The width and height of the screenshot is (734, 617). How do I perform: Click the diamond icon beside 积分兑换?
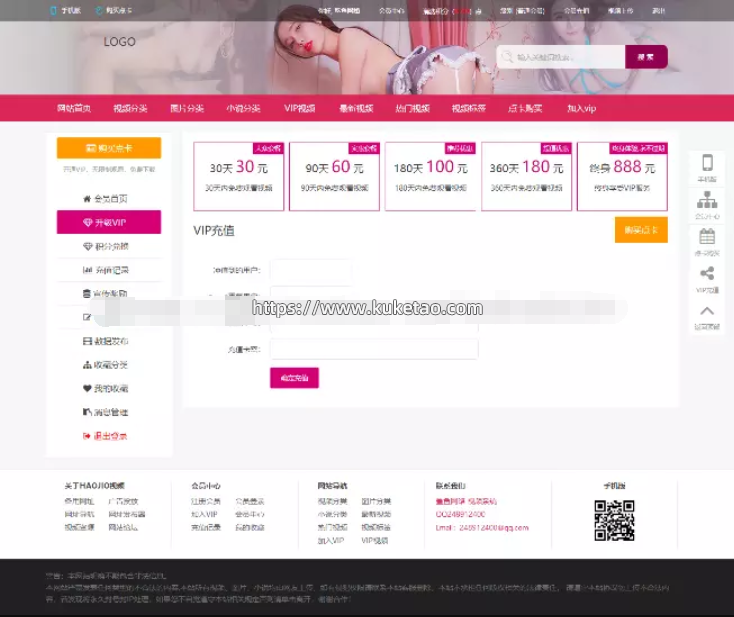pos(88,246)
